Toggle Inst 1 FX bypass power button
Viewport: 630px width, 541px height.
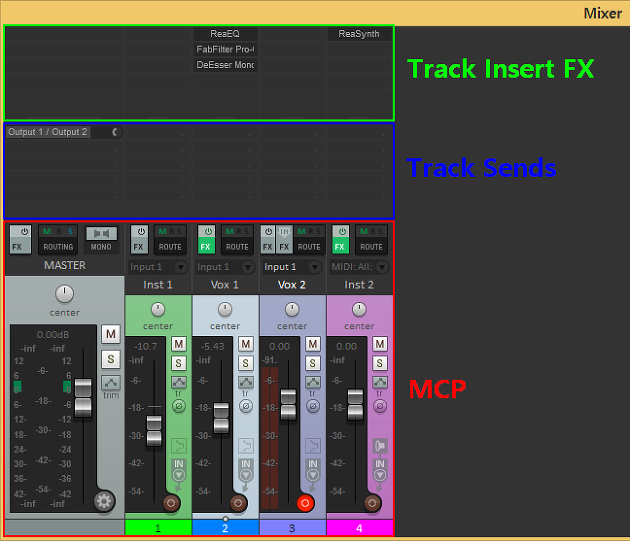[x=141, y=232]
